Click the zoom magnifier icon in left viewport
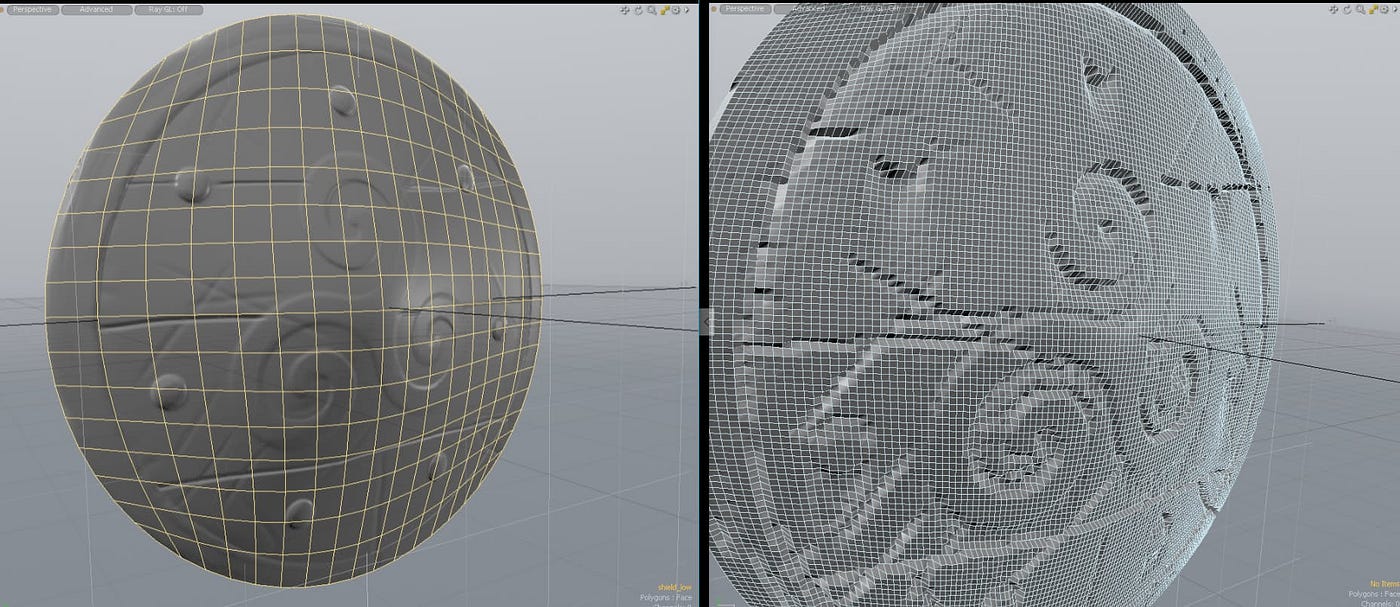This screenshot has height=607, width=1400. [x=651, y=9]
